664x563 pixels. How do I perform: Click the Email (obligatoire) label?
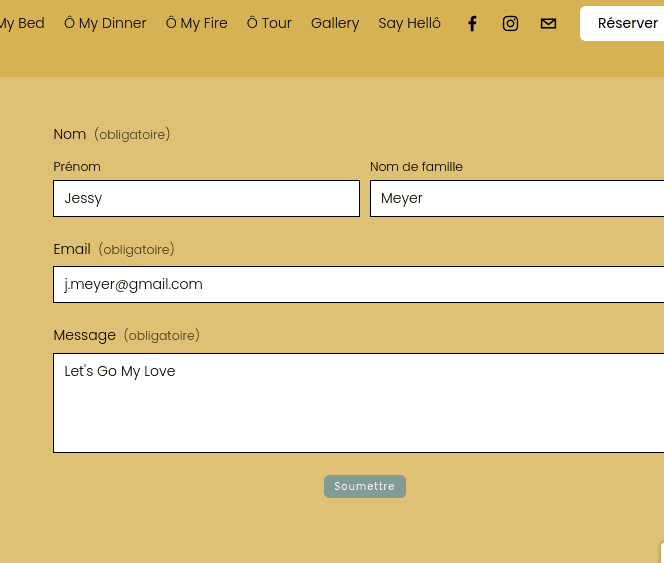click(x=113, y=249)
